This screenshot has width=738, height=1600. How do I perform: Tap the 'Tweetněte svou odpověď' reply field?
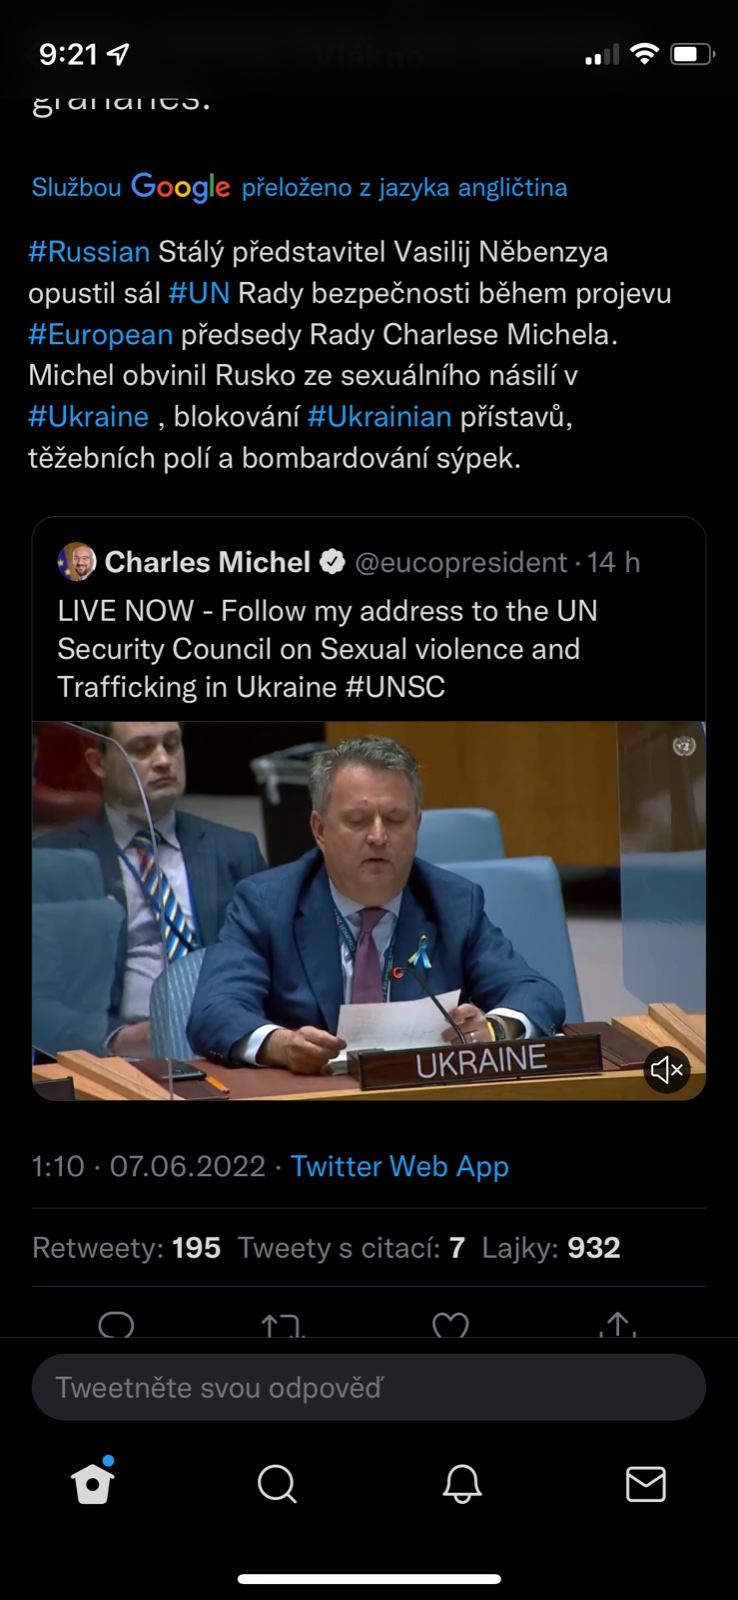pyautogui.click(x=369, y=1387)
